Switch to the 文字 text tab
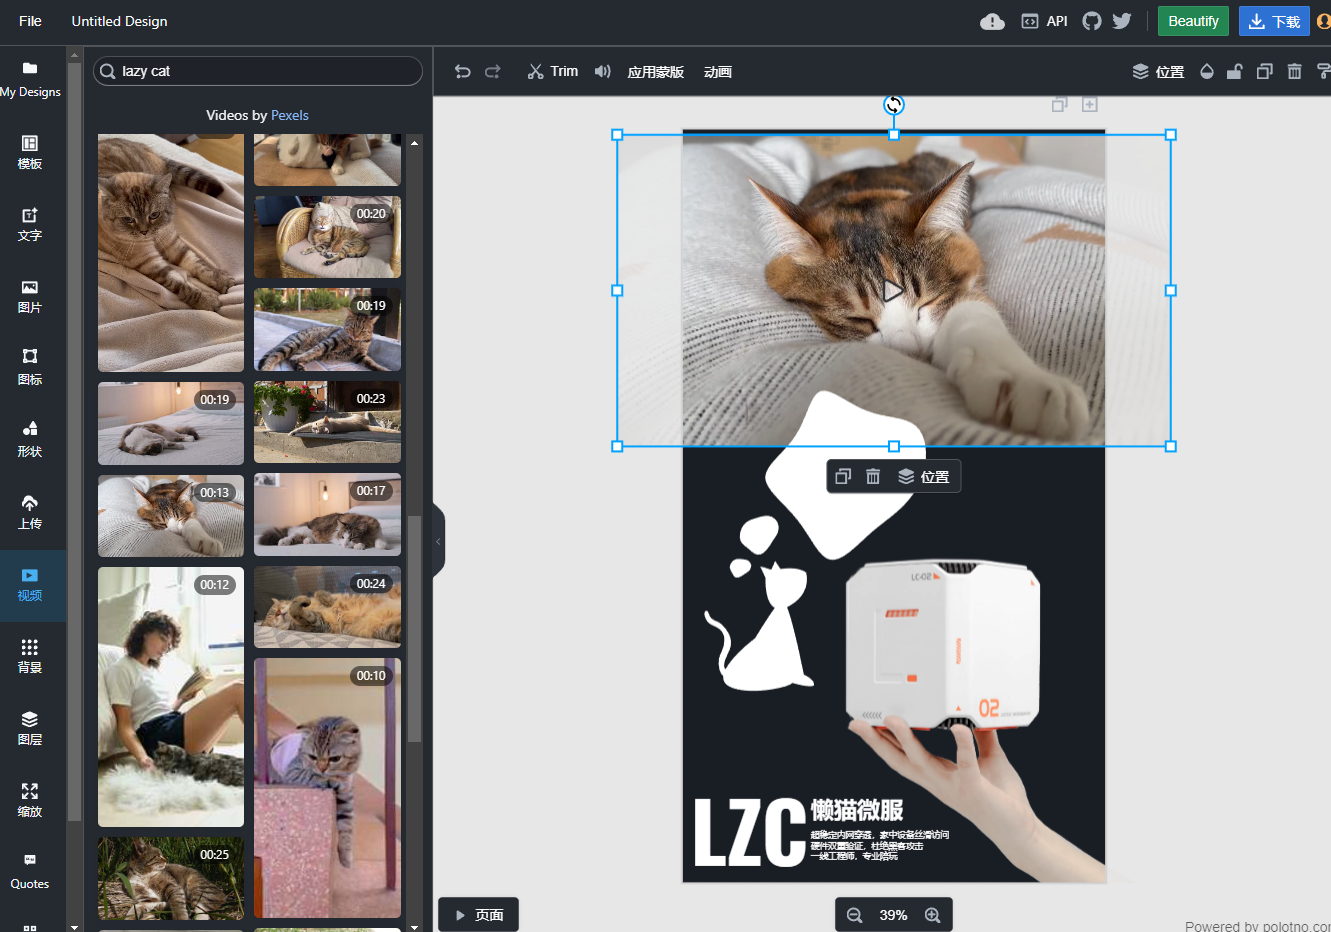The height and width of the screenshot is (932, 1331). point(30,224)
